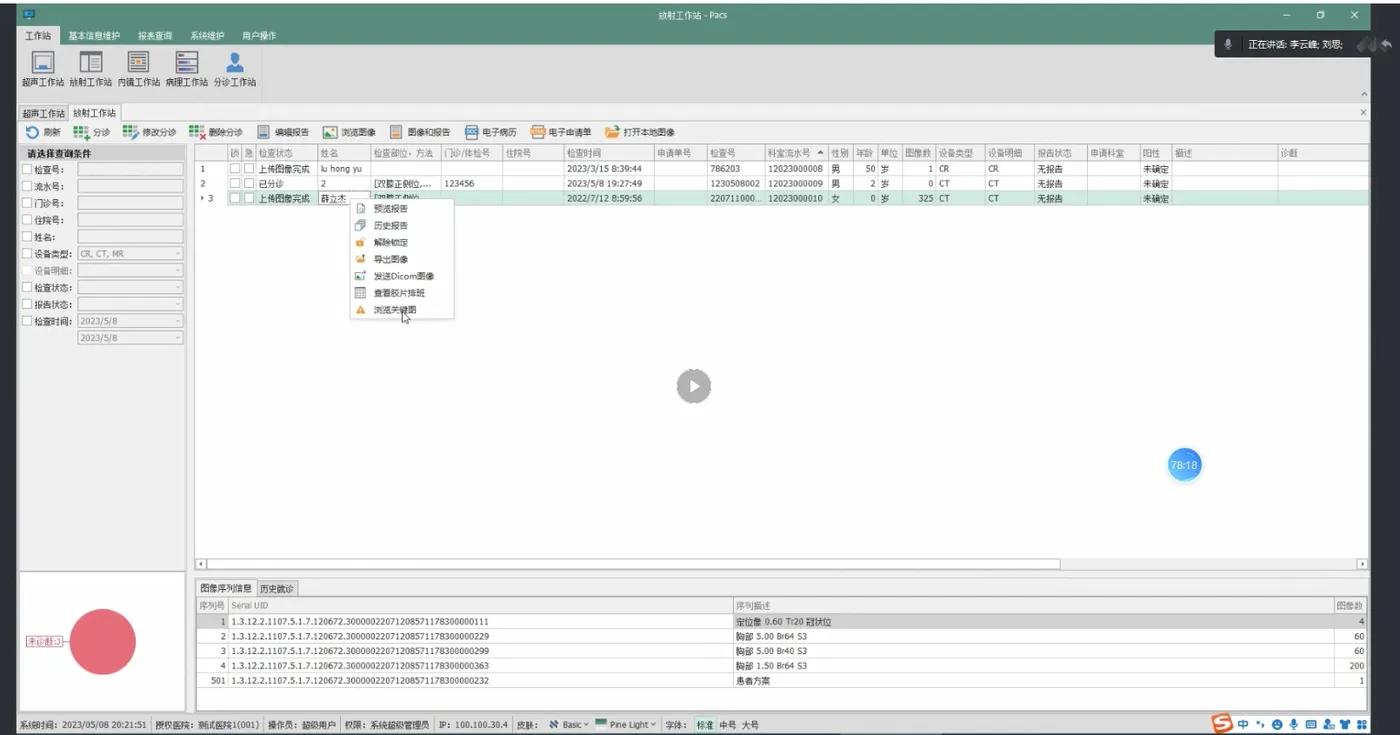The image size is (1400, 735).
Task: Enable the 流水号 filter checkbox
Action: click(x=27, y=186)
